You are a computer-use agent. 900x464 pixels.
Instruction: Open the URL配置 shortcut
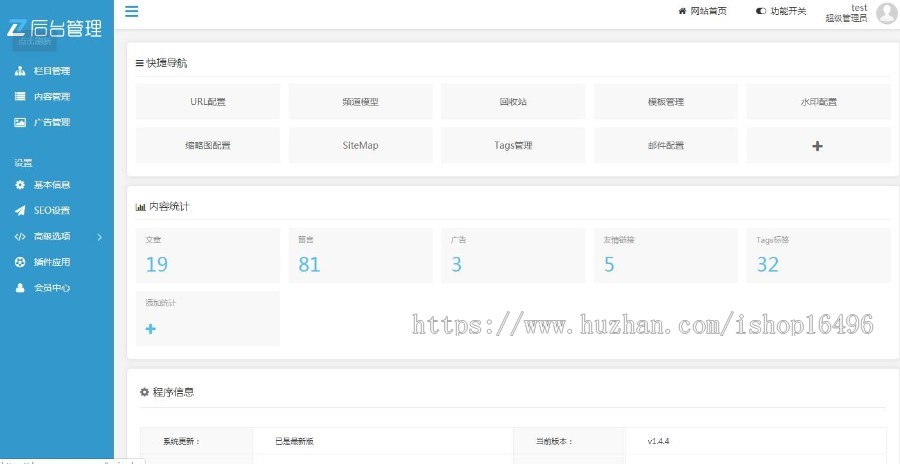pos(208,102)
